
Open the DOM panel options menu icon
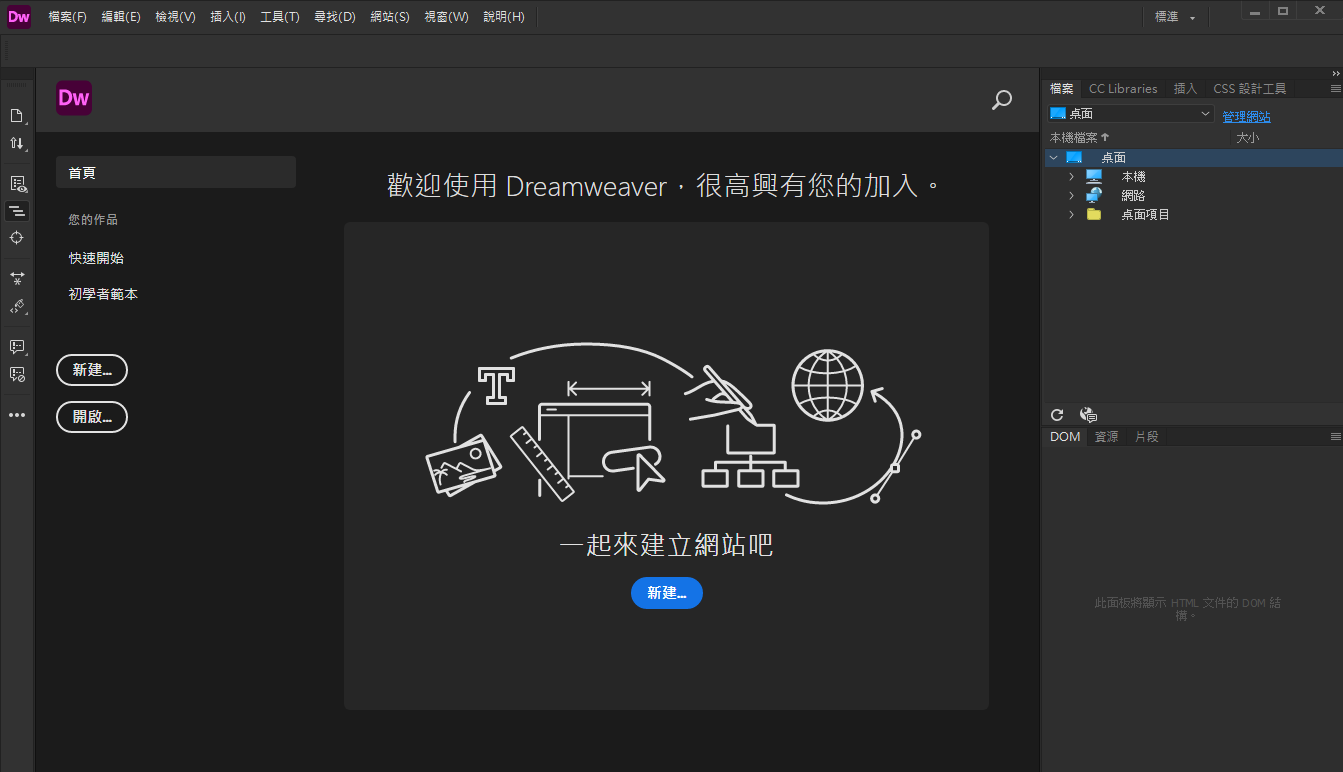point(1335,437)
